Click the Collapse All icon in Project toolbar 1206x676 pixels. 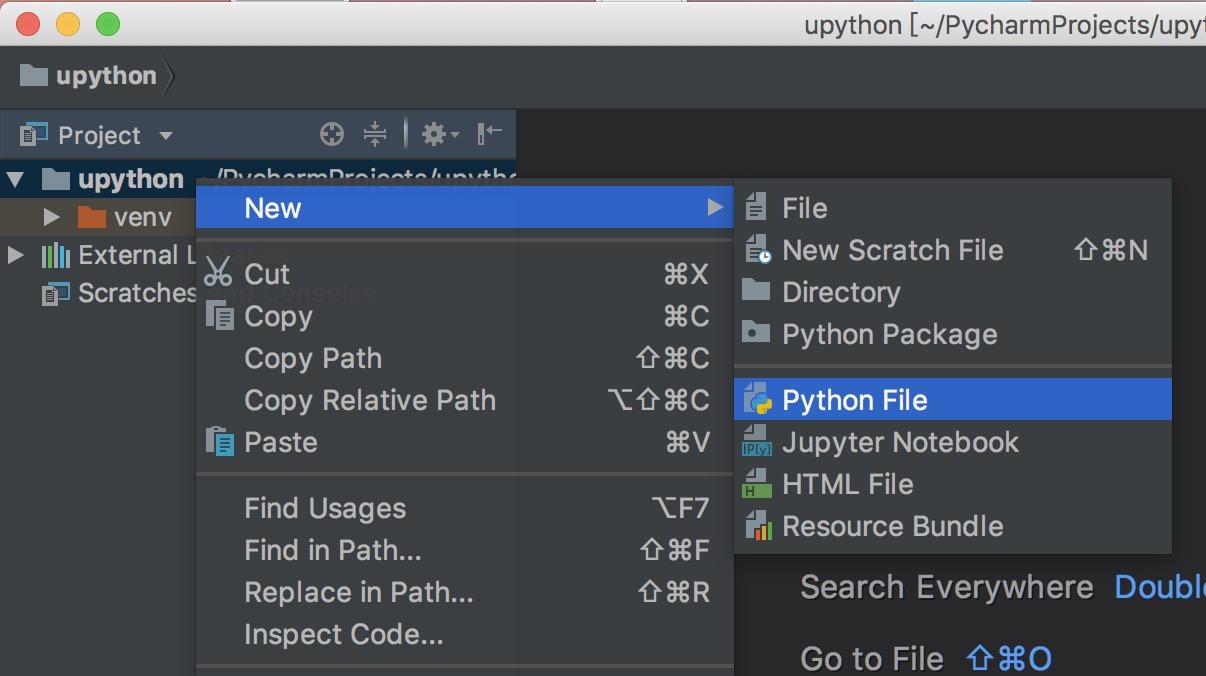point(375,133)
